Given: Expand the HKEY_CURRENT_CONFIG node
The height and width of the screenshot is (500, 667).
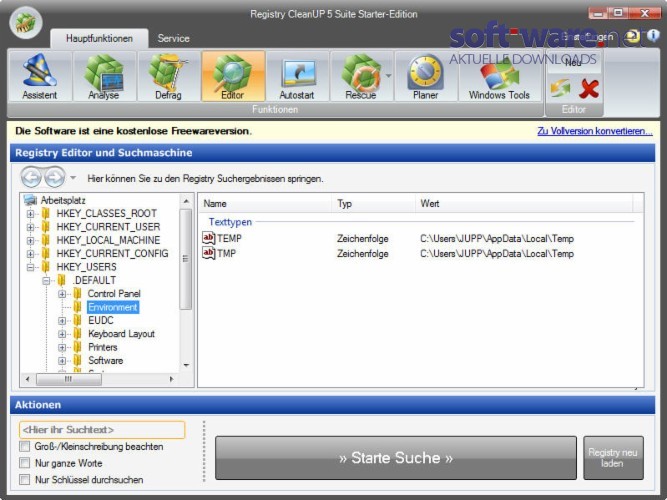Looking at the screenshot, I should tap(30, 254).
